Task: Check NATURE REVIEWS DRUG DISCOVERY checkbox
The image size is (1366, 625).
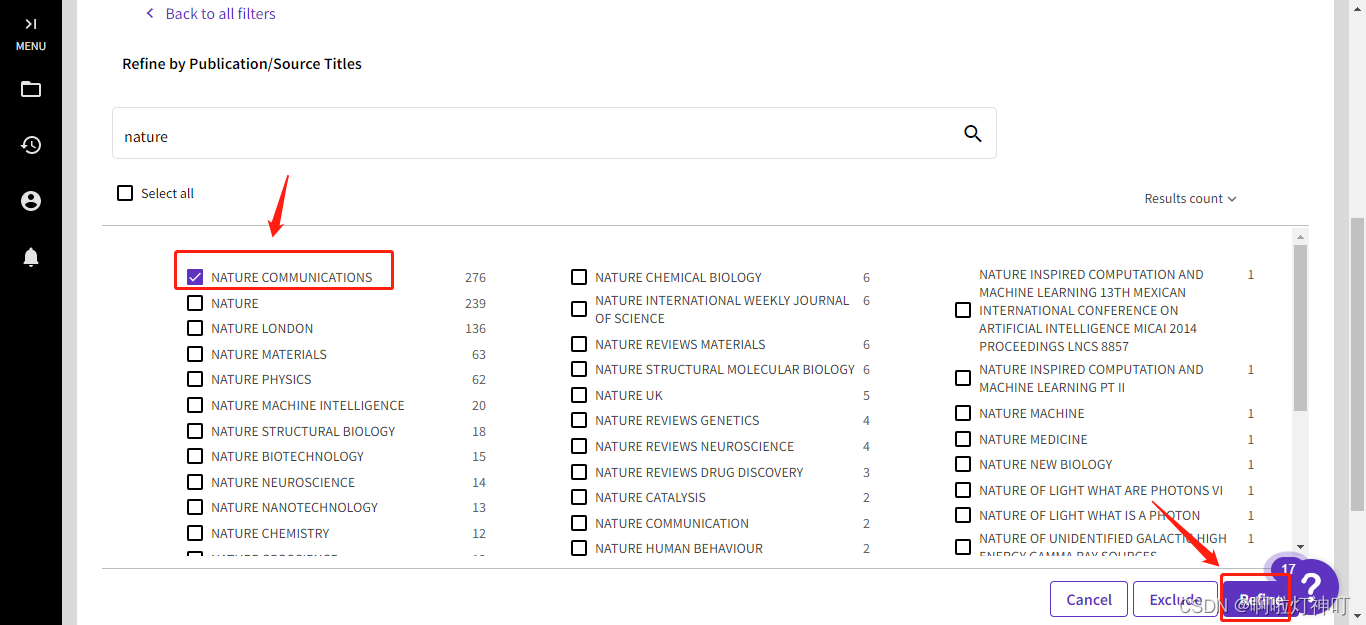Action: point(579,472)
